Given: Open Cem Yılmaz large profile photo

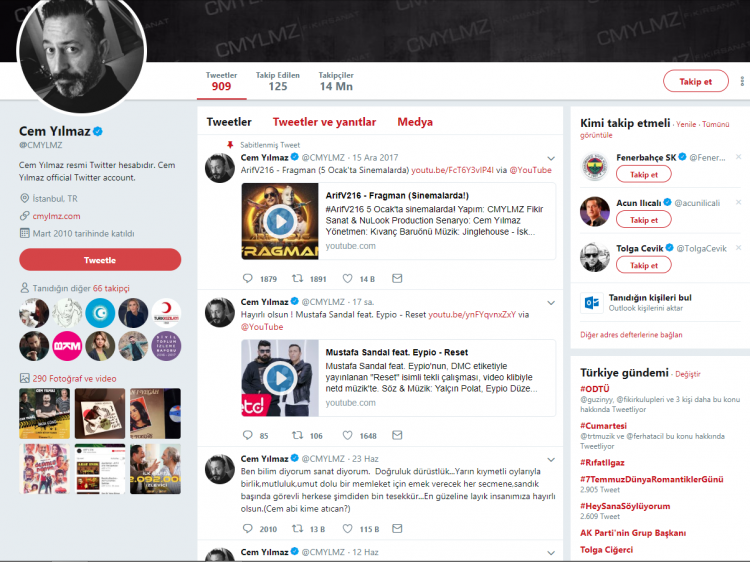Looking at the screenshot, I should pos(81,51).
